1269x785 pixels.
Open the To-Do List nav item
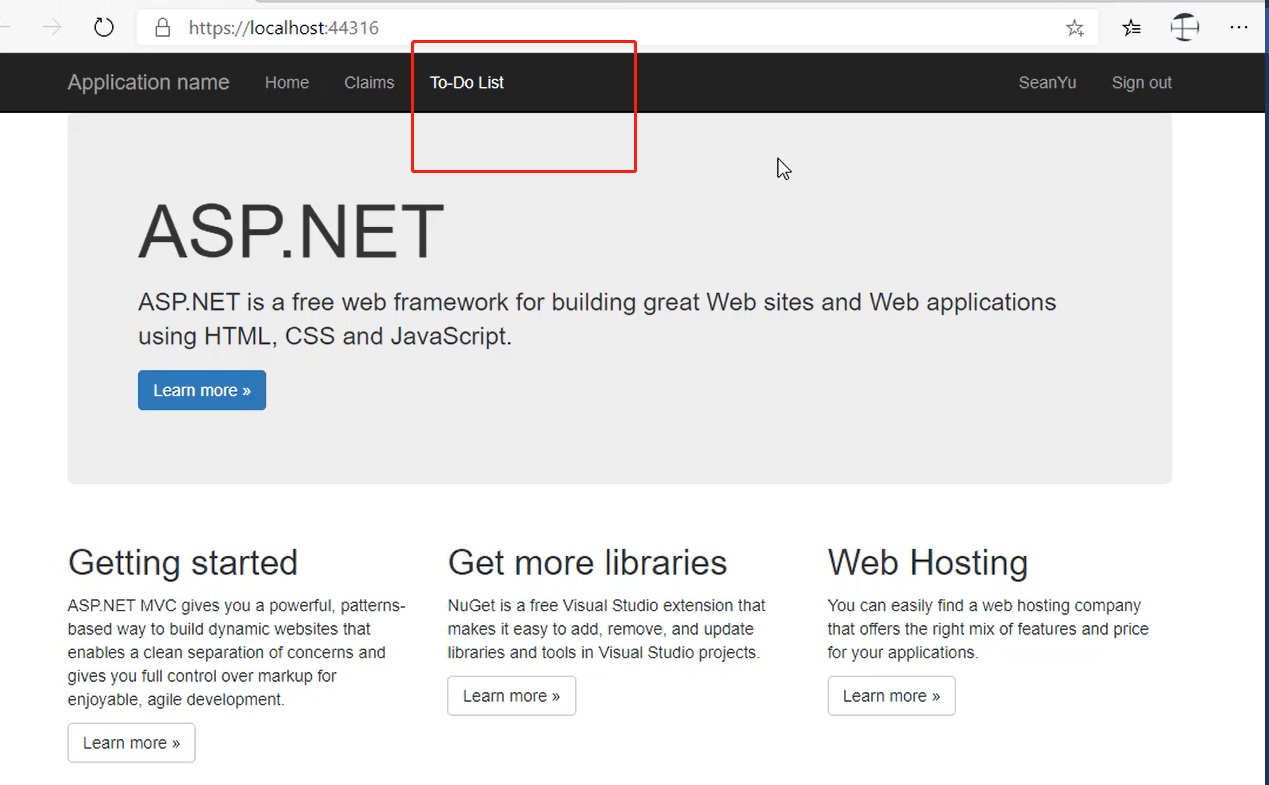(467, 83)
